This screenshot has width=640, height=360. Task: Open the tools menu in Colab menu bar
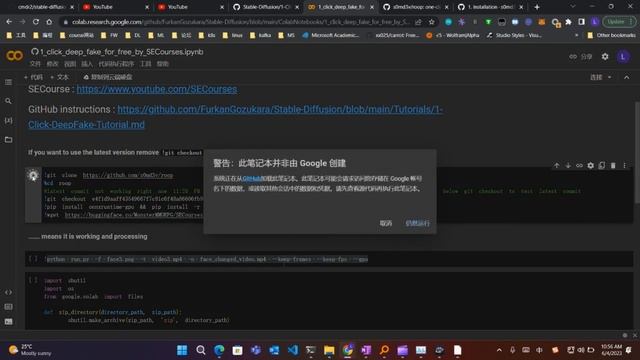[x=145, y=64]
